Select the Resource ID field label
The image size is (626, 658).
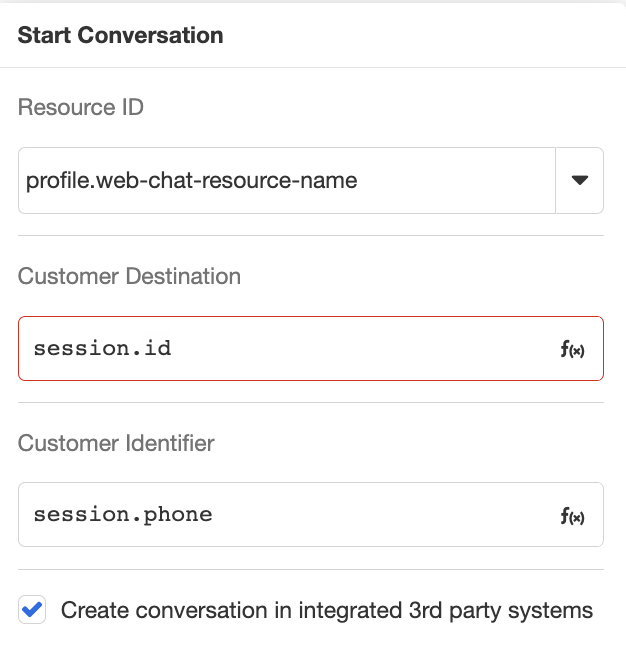tap(81, 108)
